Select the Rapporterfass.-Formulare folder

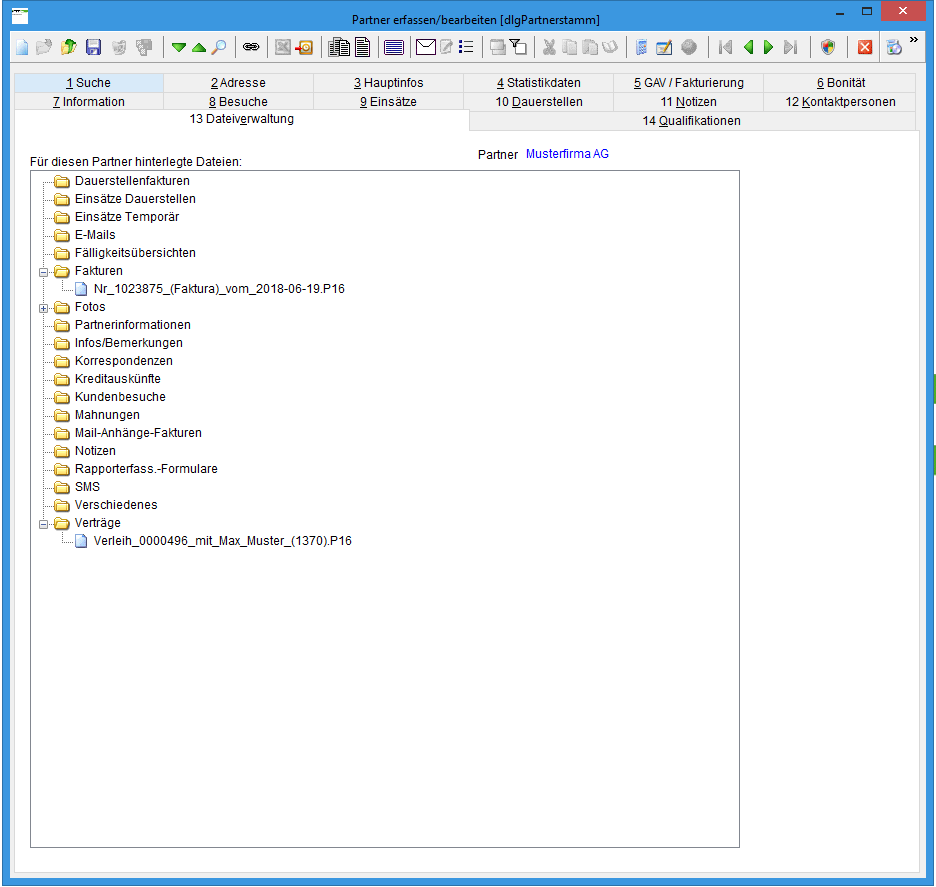[x=146, y=469]
